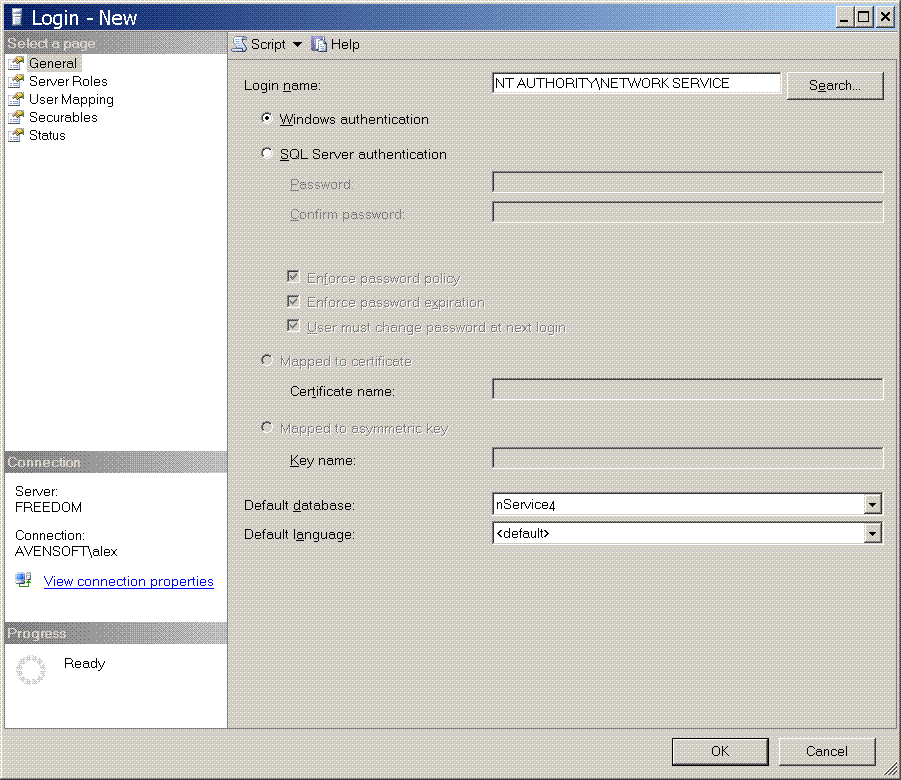This screenshot has width=901, height=780.
Task: Click the Status page icon
Action: [x=16, y=135]
